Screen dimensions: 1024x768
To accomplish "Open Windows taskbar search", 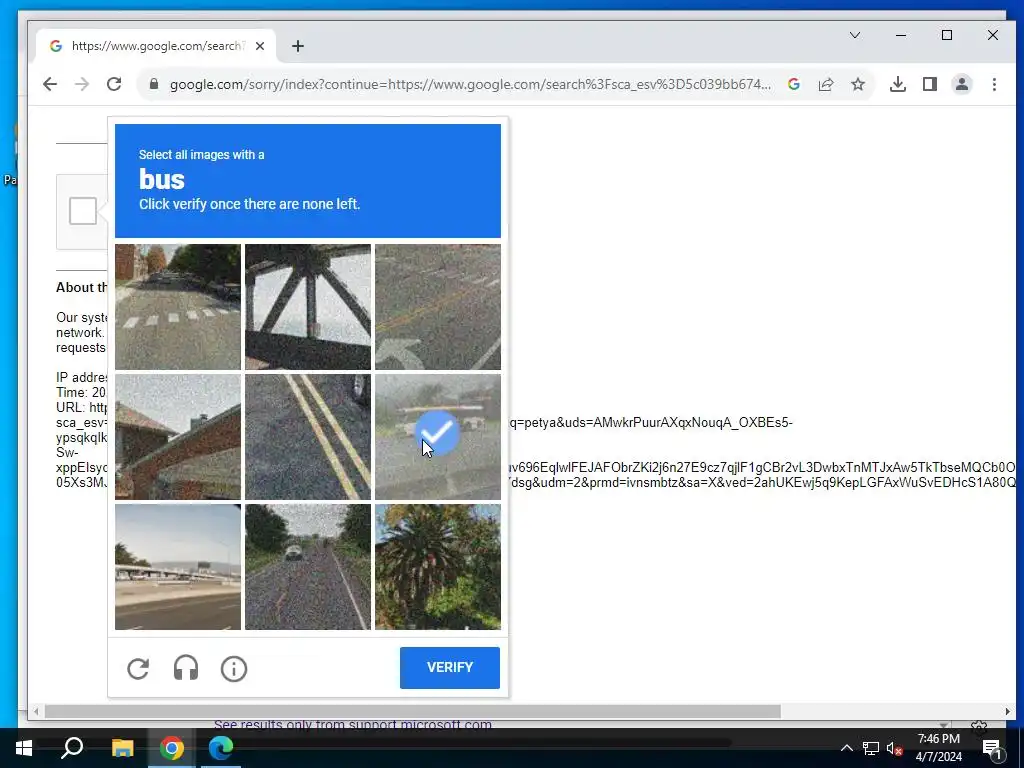I will (72, 748).
